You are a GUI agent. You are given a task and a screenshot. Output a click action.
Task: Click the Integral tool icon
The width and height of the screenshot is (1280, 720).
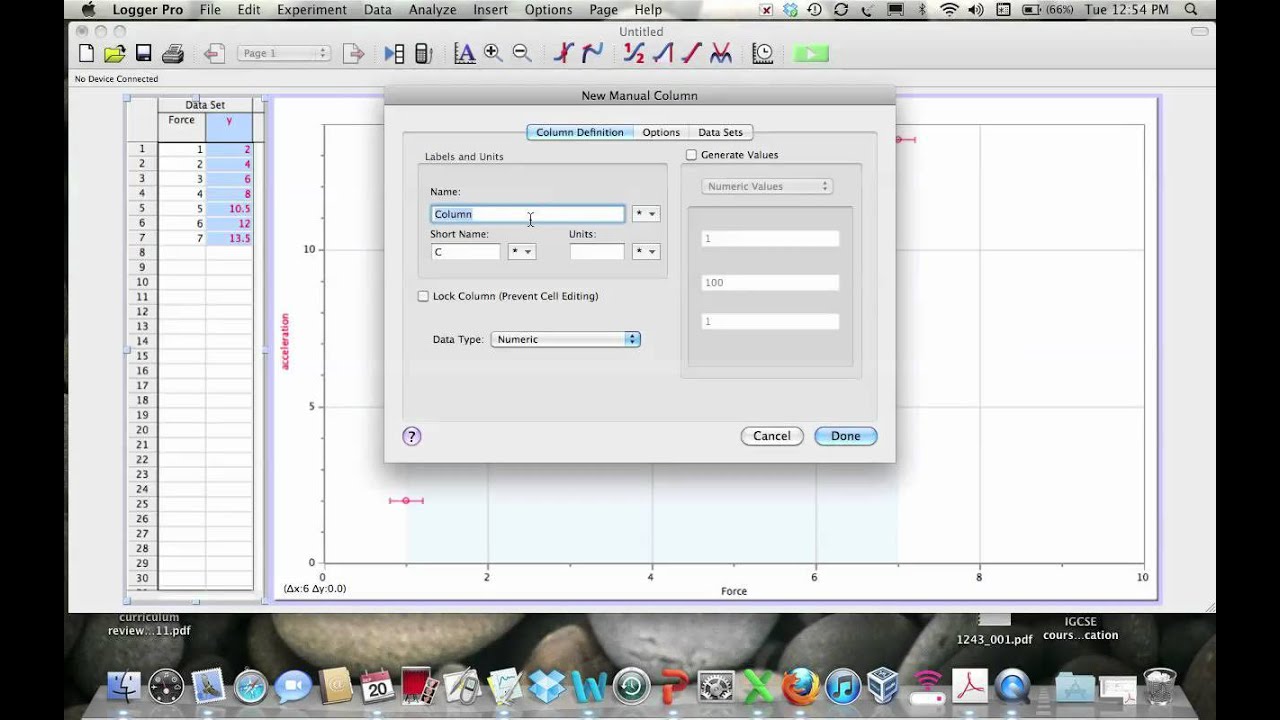point(662,54)
